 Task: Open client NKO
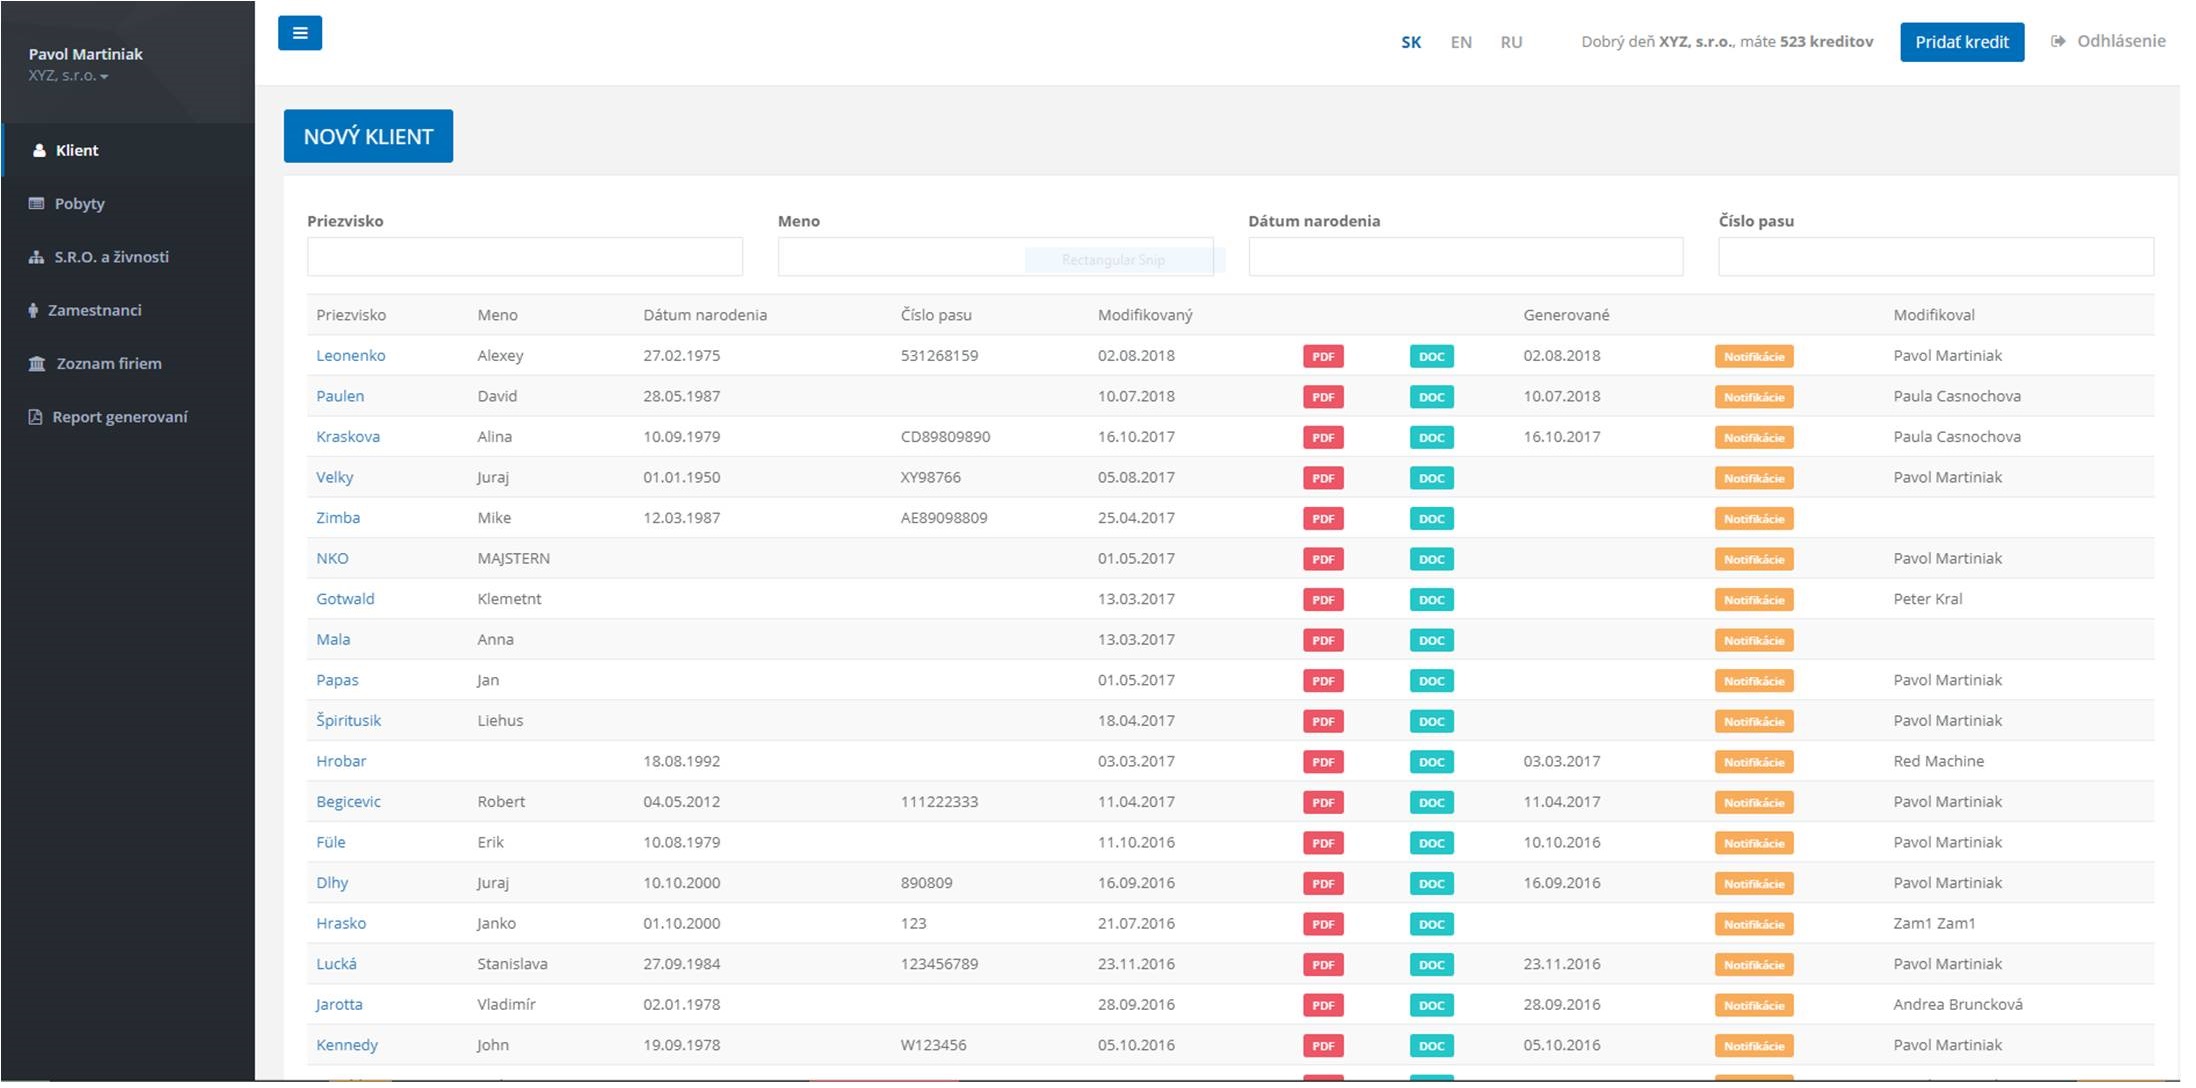(332, 559)
